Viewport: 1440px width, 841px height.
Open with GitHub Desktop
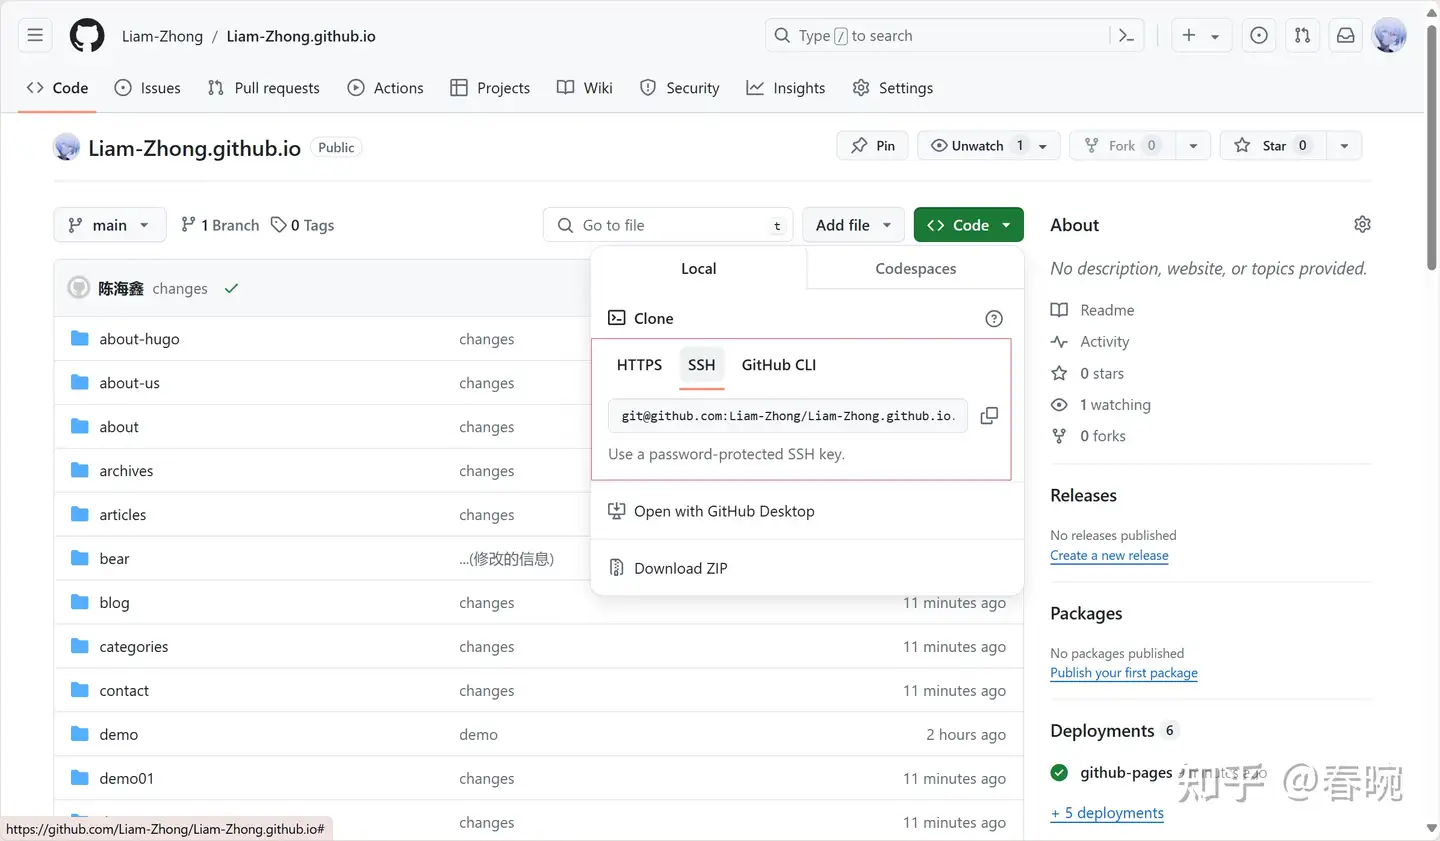[724, 511]
